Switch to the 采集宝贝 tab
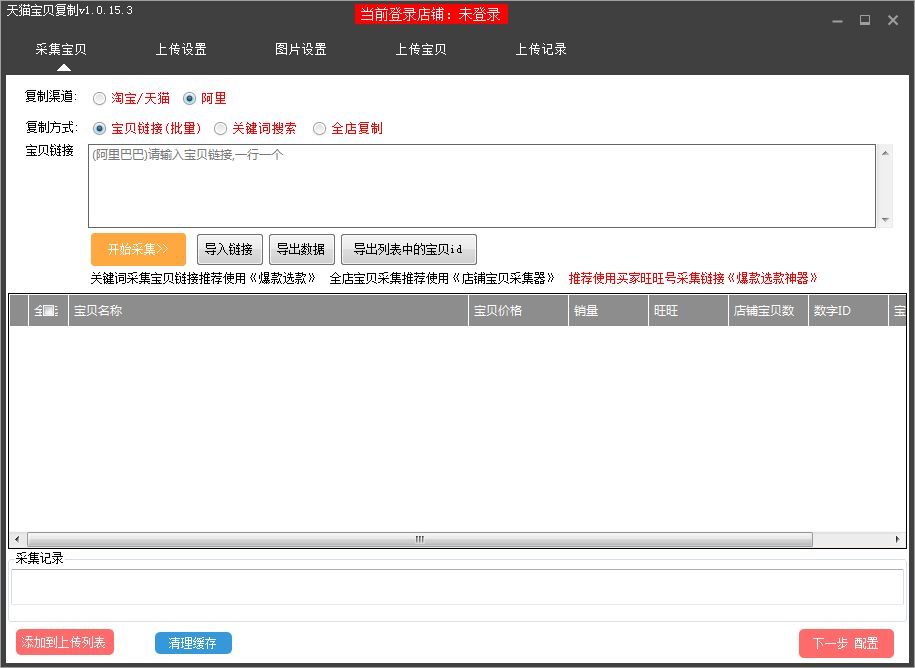Viewport: 915px width, 668px height. tap(61, 50)
